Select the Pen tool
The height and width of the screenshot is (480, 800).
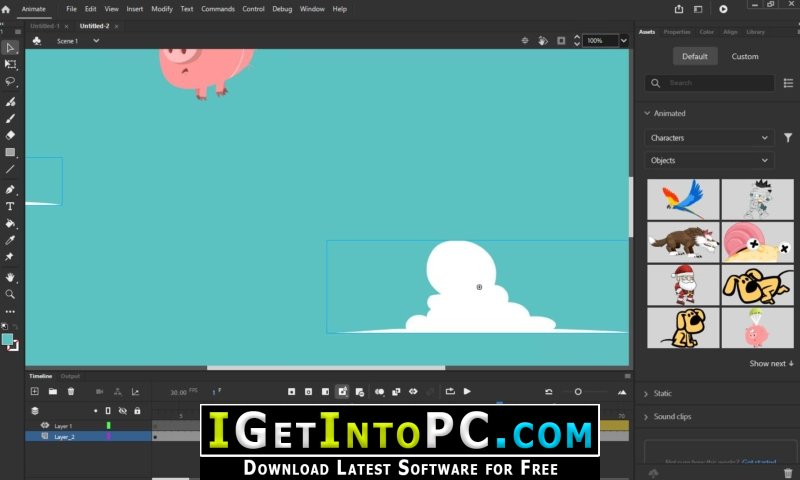[10, 189]
